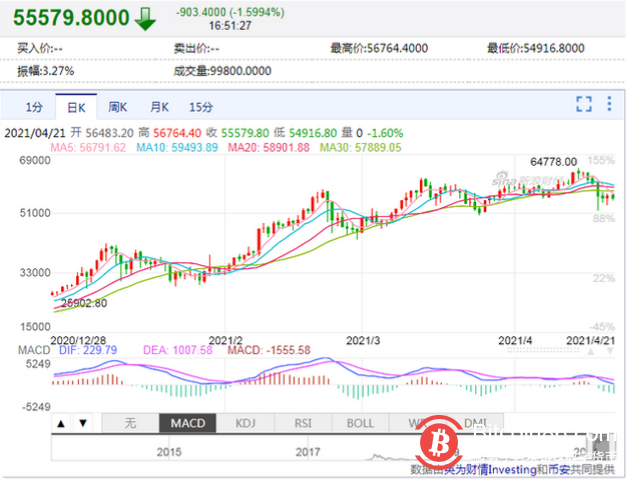Click the MA30: 57889.05 legend value

click(x=361, y=148)
